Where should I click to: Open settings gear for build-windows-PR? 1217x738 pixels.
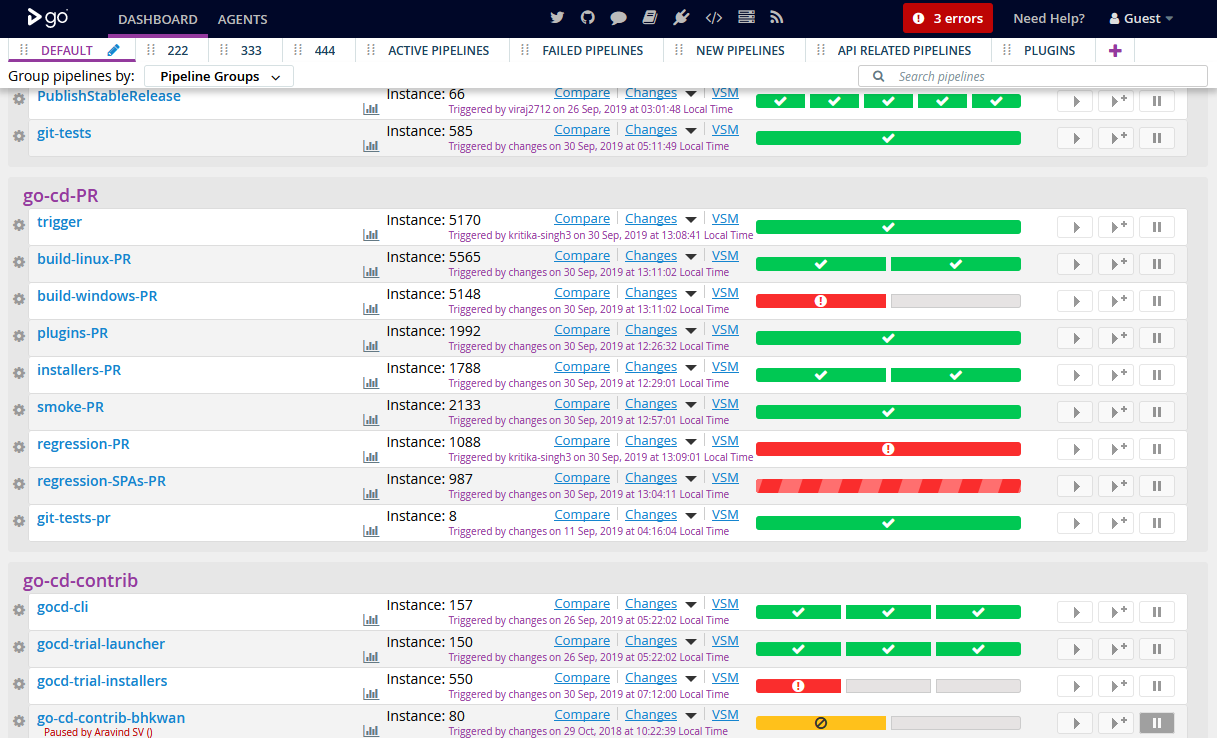[x=18, y=299]
